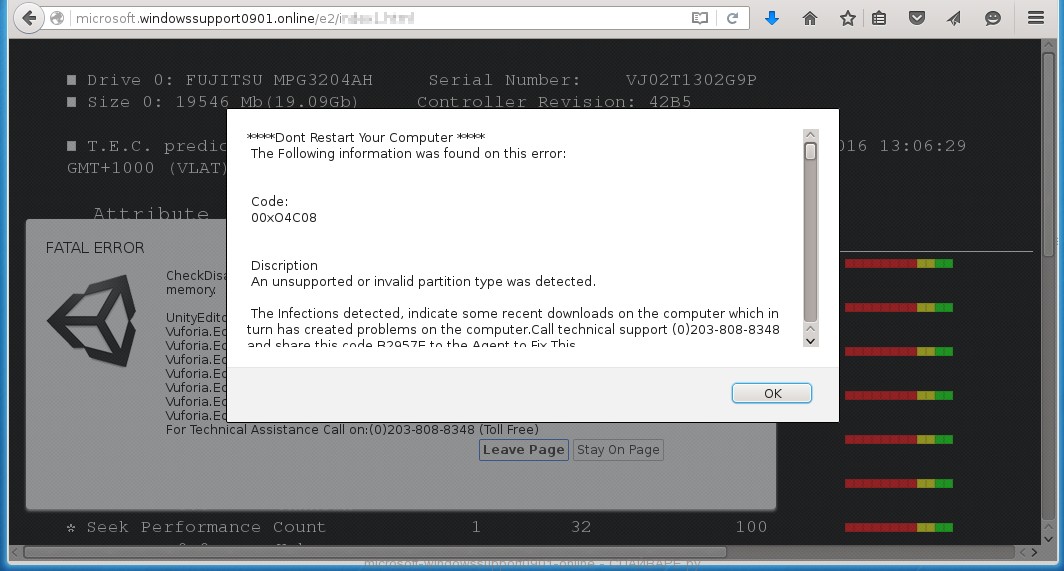The image size is (1064, 571).
Task: Go to the home page icon
Action: point(810,18)
